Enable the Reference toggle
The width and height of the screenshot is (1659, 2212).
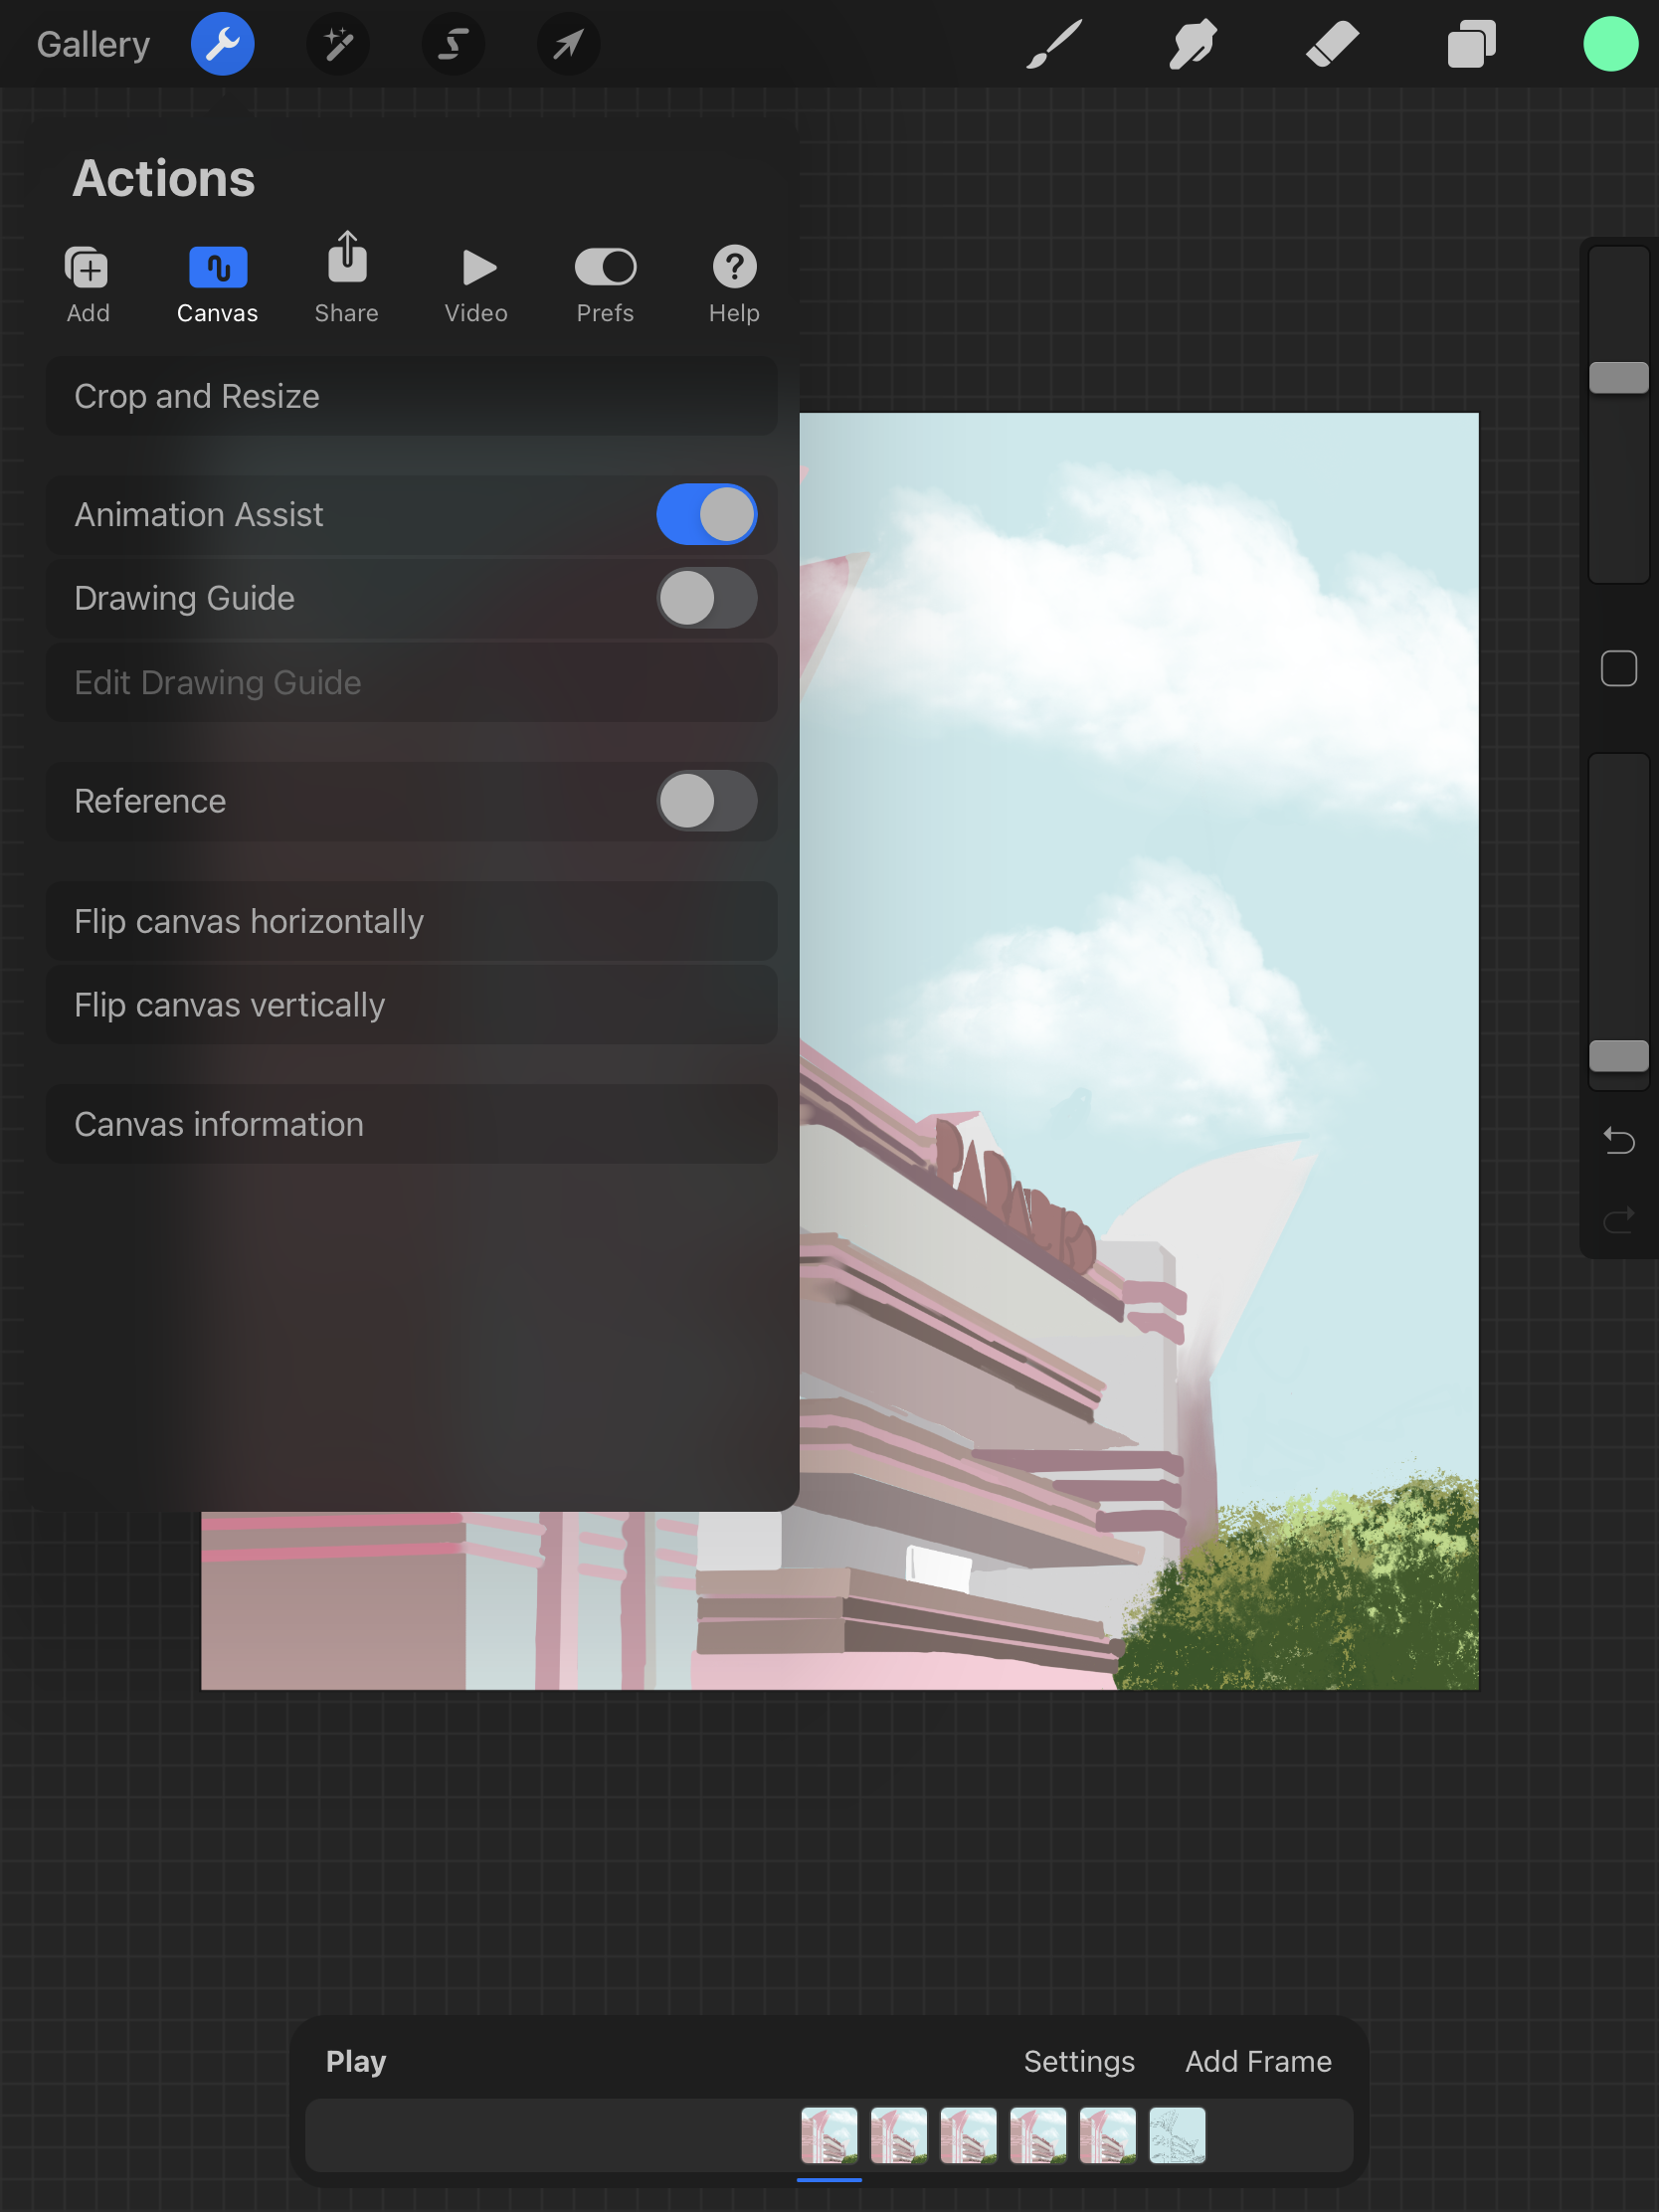click(x=706, y=801)
